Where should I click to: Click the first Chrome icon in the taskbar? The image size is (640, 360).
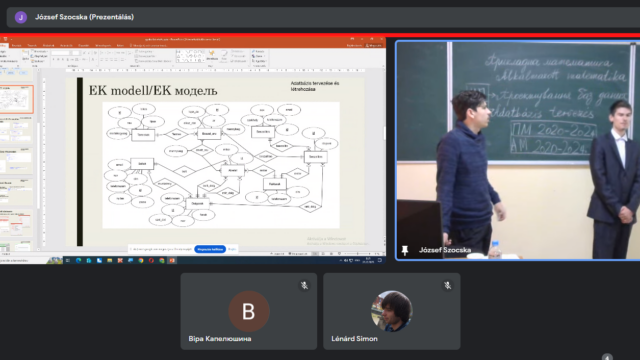click(141, 260)
